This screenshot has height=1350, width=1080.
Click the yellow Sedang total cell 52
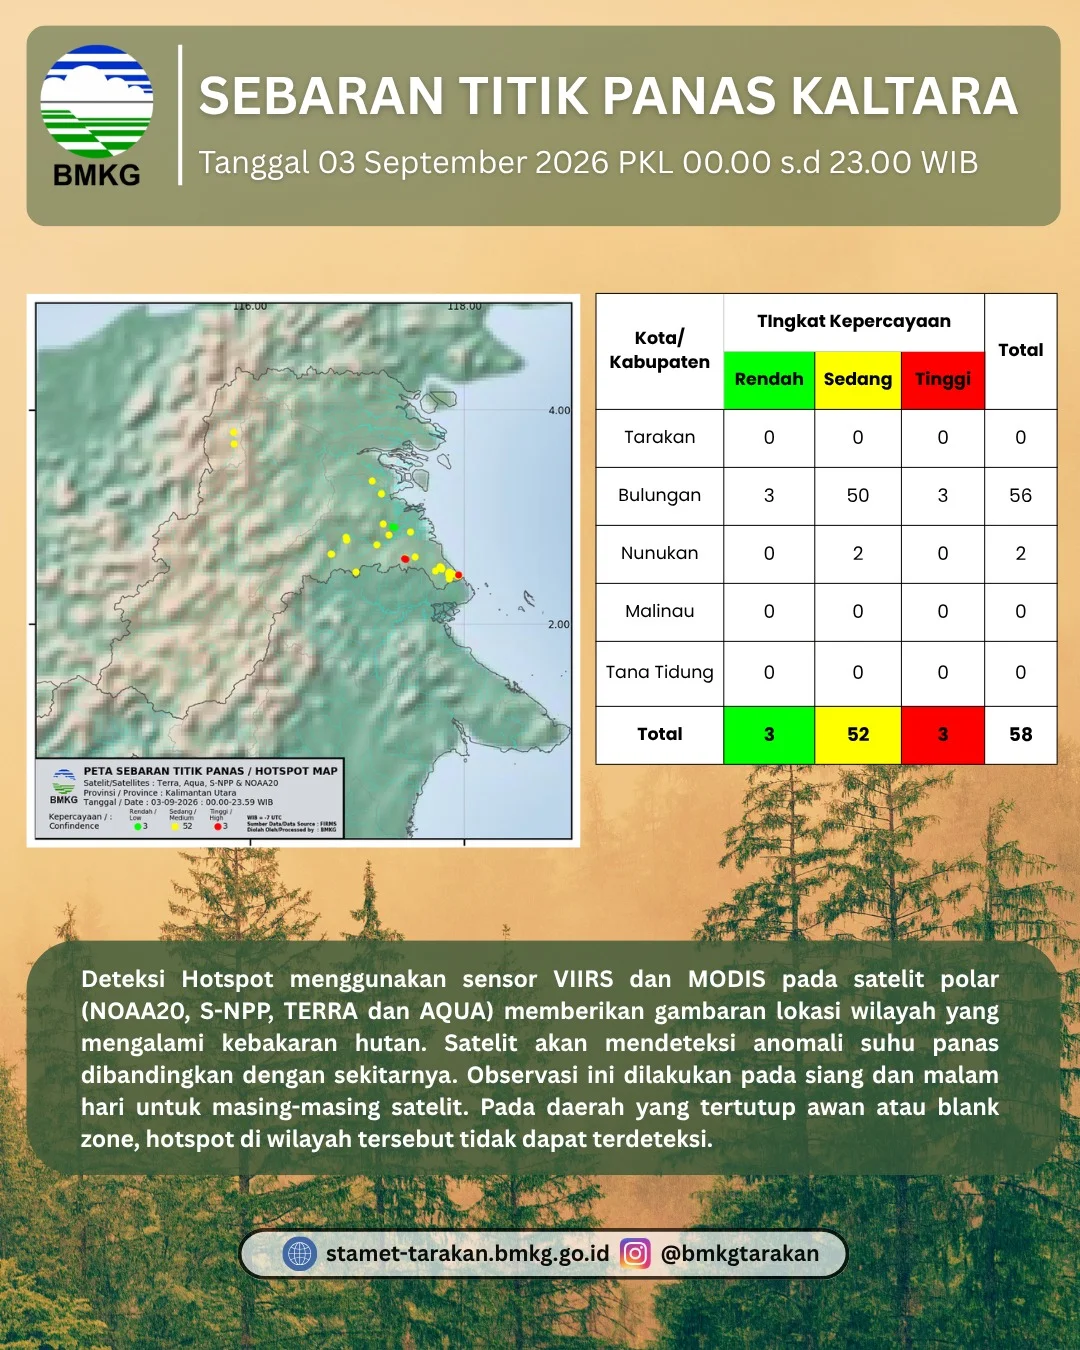click(x=858, y=735)
